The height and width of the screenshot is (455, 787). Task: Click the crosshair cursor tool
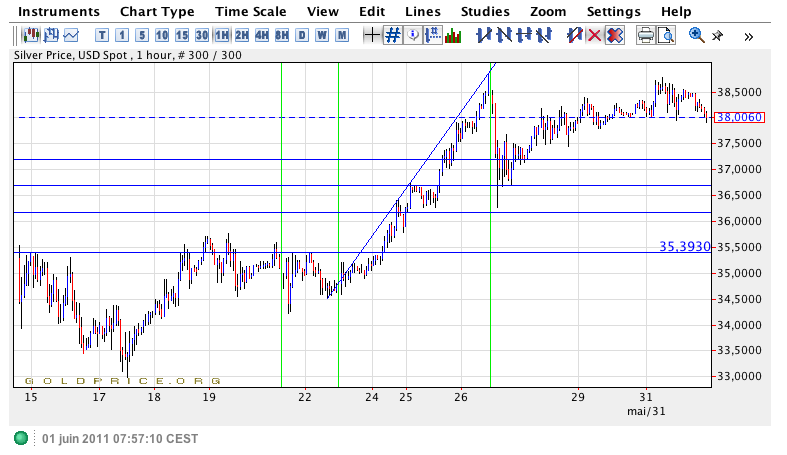(x=372, y=35)
